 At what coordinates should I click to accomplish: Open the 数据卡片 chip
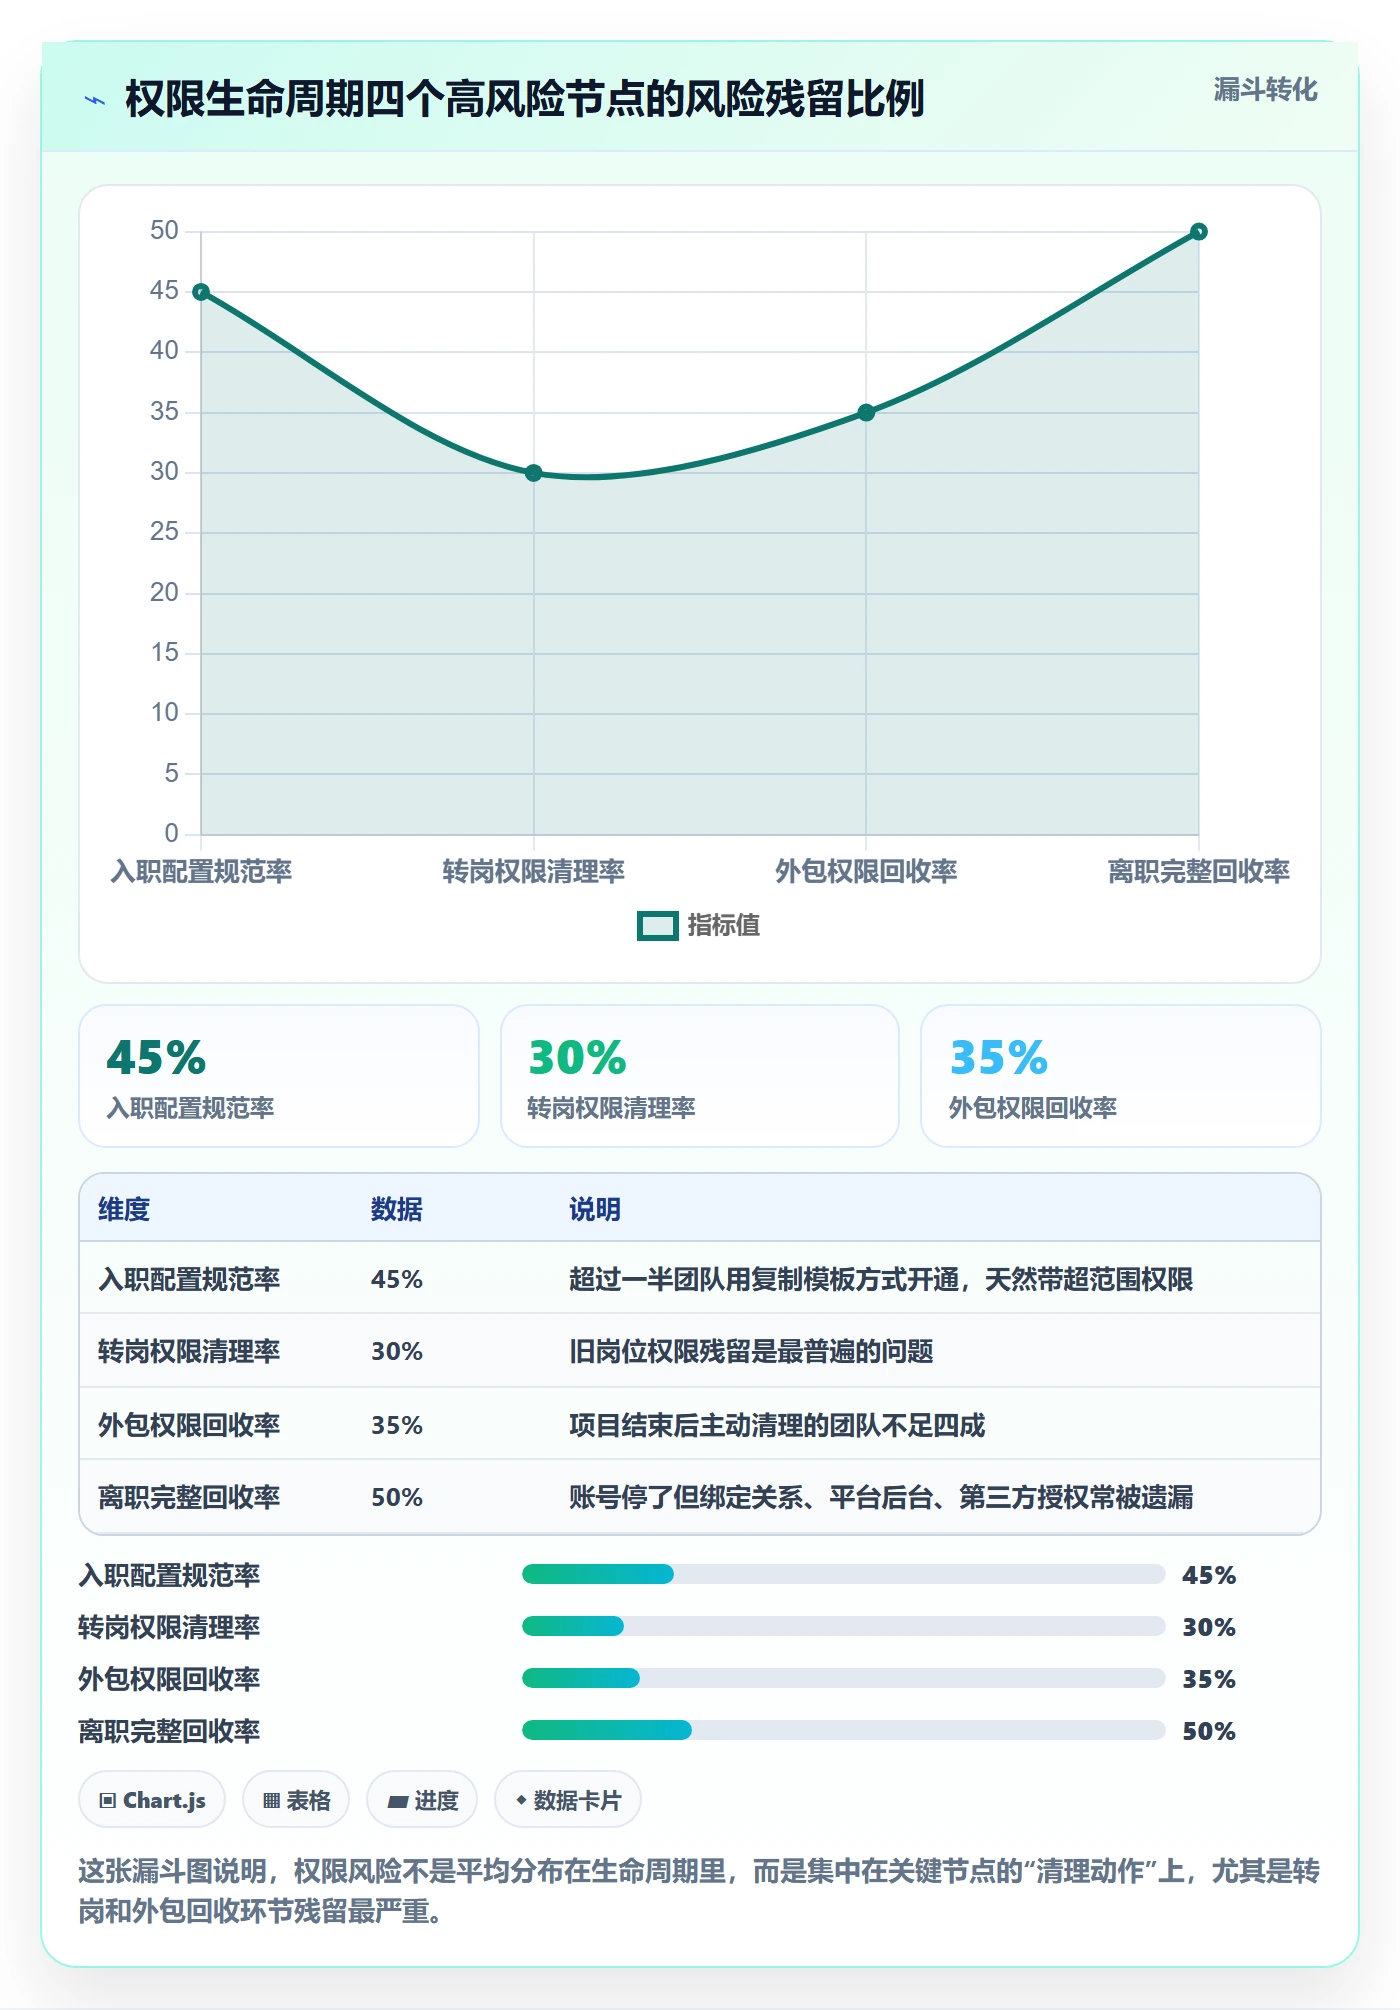(568, 1800)
